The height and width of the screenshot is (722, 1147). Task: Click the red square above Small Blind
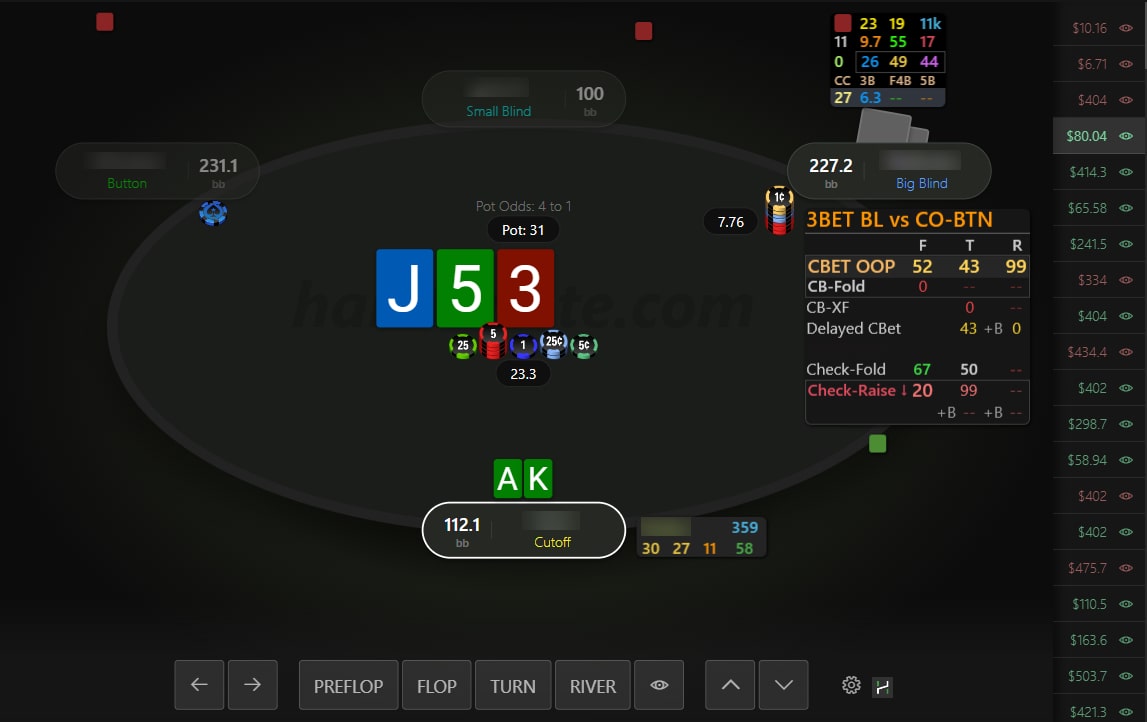(644, 31)
